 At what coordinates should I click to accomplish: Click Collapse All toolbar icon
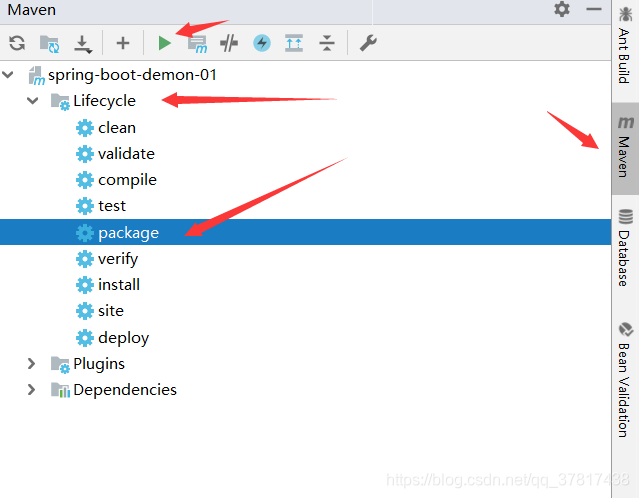pyautogui.click(x=327, y=43)
